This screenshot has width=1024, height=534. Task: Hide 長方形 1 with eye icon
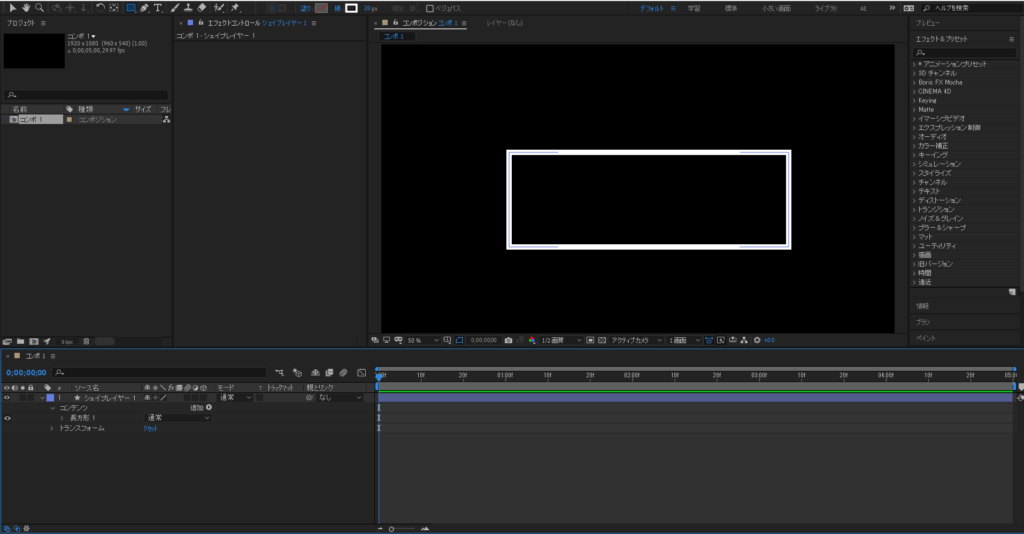click(7, 418)
